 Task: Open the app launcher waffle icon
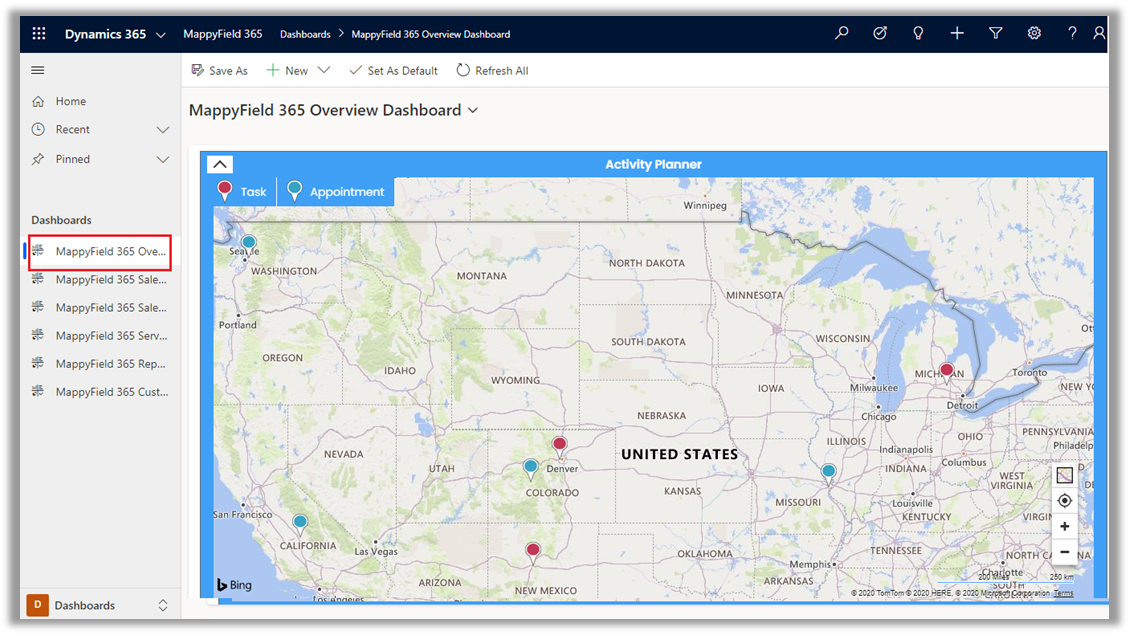pyautogui.click(x=39, y=34)
